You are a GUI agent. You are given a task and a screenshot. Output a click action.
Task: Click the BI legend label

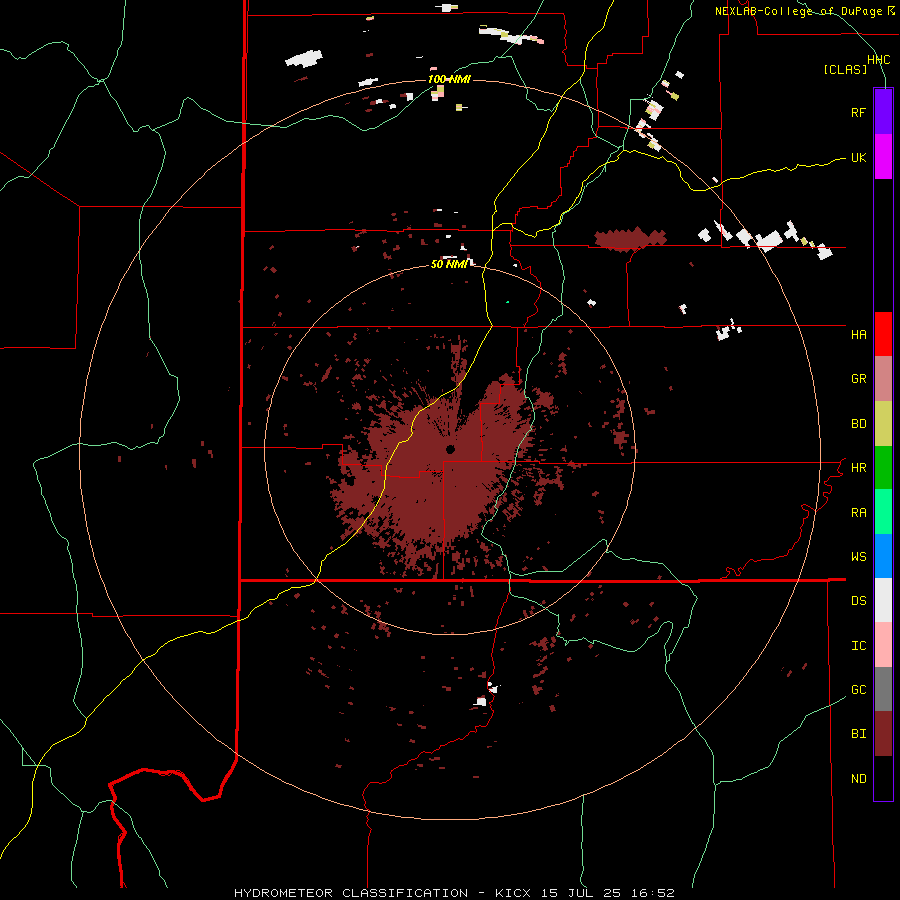(858, 734)
